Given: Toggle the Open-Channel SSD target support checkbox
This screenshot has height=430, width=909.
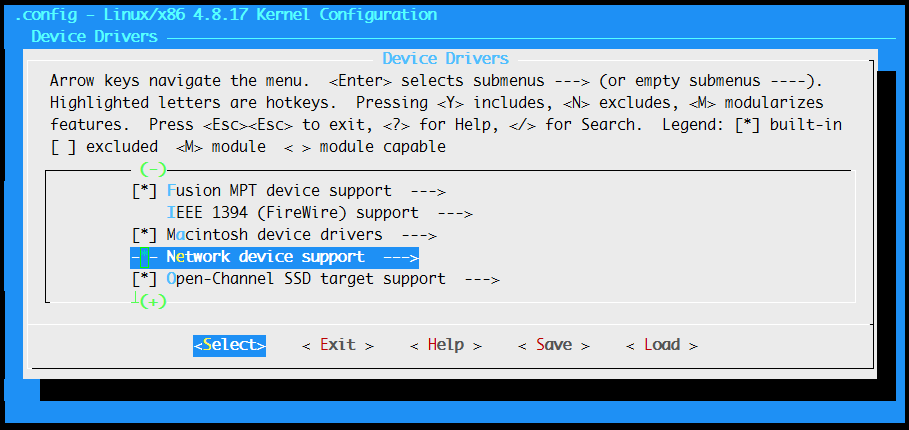Looking at the screenshot, I should point(144,279).
